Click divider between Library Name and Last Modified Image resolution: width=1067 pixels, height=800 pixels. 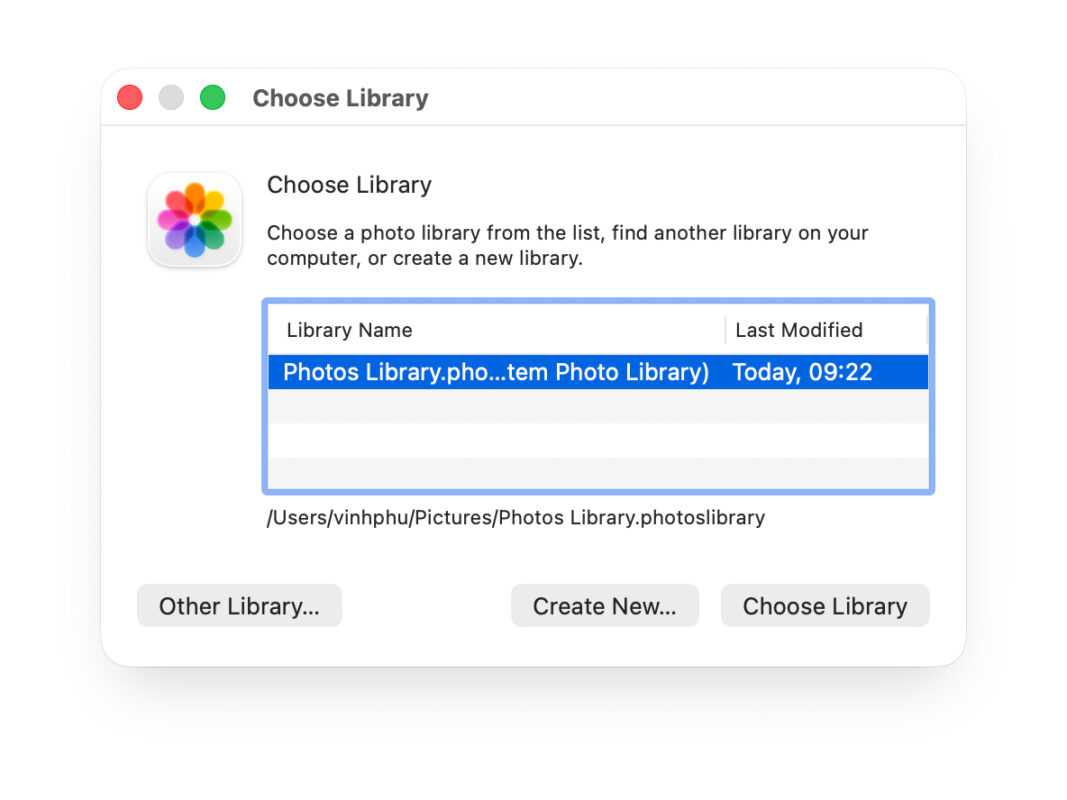[x=725, y=330]
